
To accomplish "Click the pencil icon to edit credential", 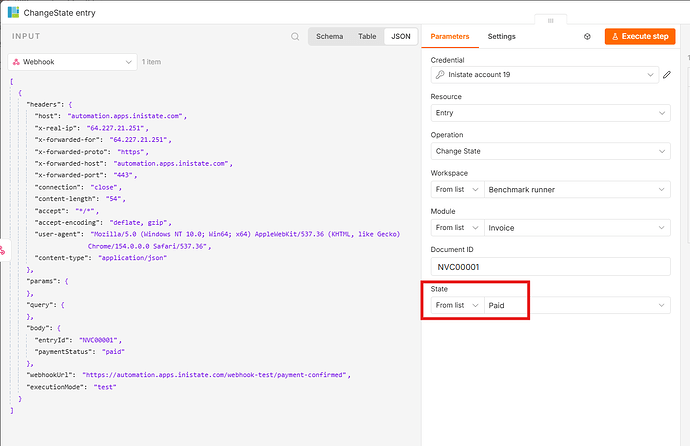I will [667, 75].
